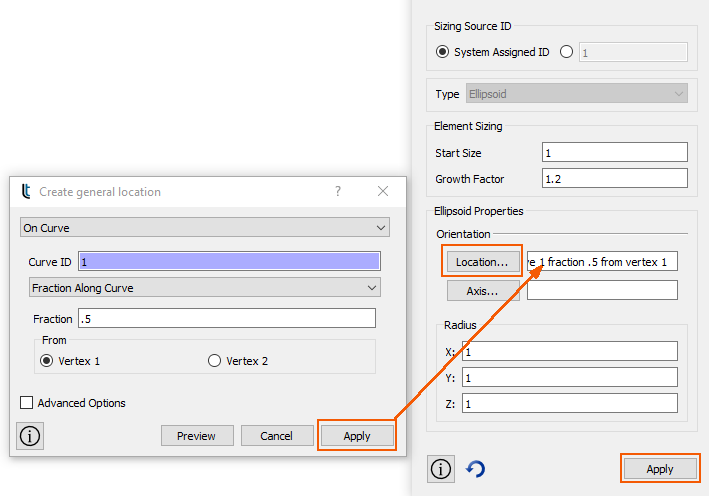This screenshot has height=496, width=709.
Task: Expand the Fraction Along Curve dropdown
Action: pyautogui.click(x=204, y=288)
